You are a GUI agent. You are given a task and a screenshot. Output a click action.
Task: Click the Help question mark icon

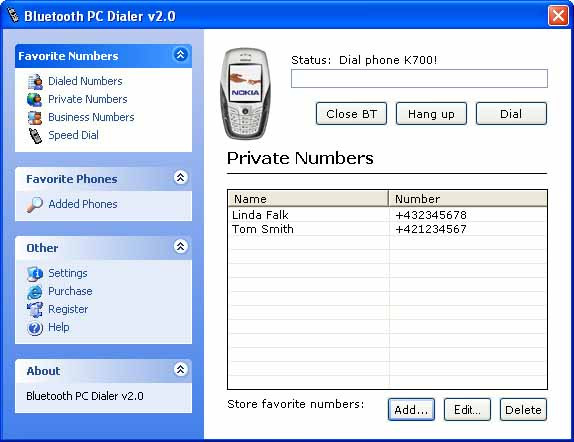point(35,328)
